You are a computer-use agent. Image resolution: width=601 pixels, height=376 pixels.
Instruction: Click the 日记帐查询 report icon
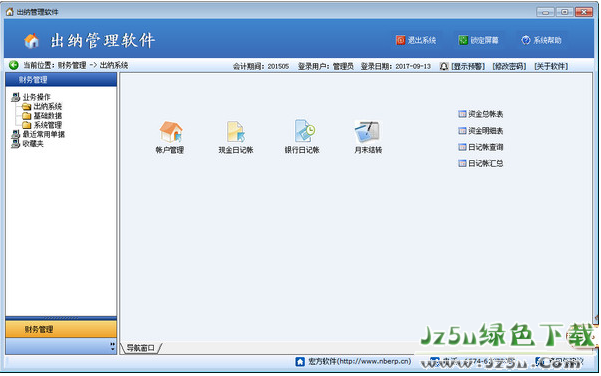(462, 147)
